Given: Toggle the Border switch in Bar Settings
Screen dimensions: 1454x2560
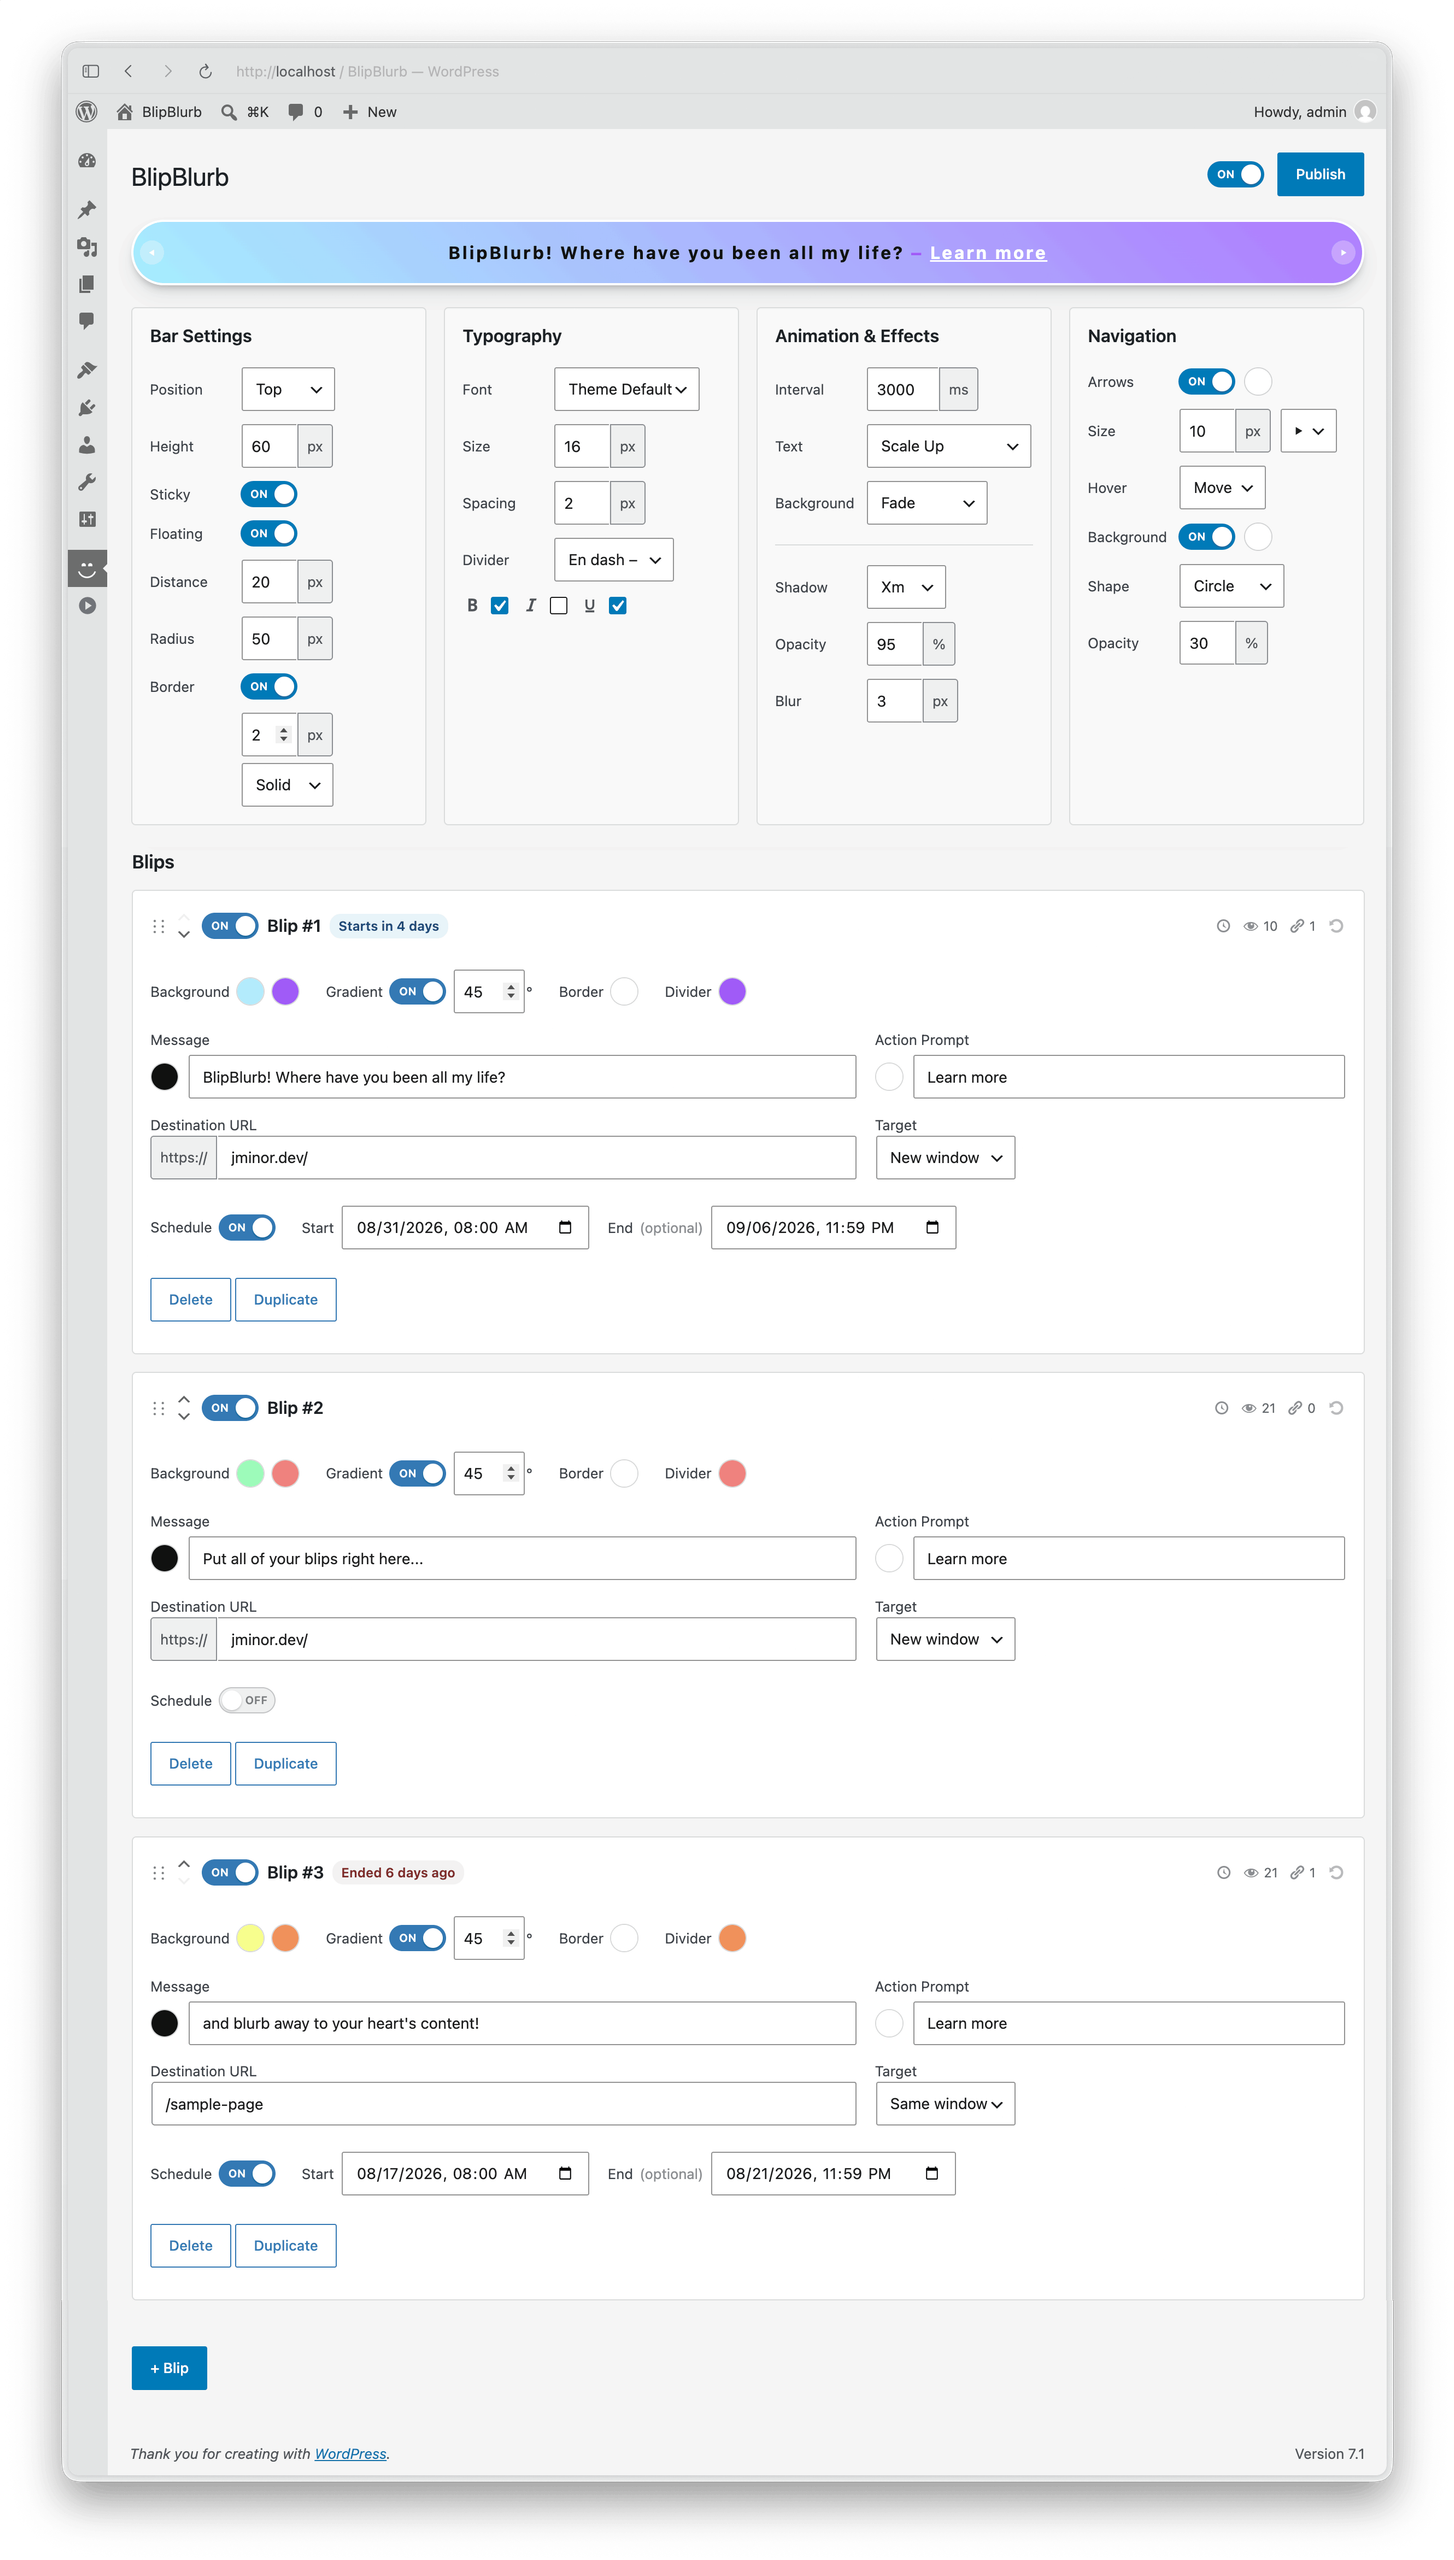Looking at the screenshot, I should (269, 687).
